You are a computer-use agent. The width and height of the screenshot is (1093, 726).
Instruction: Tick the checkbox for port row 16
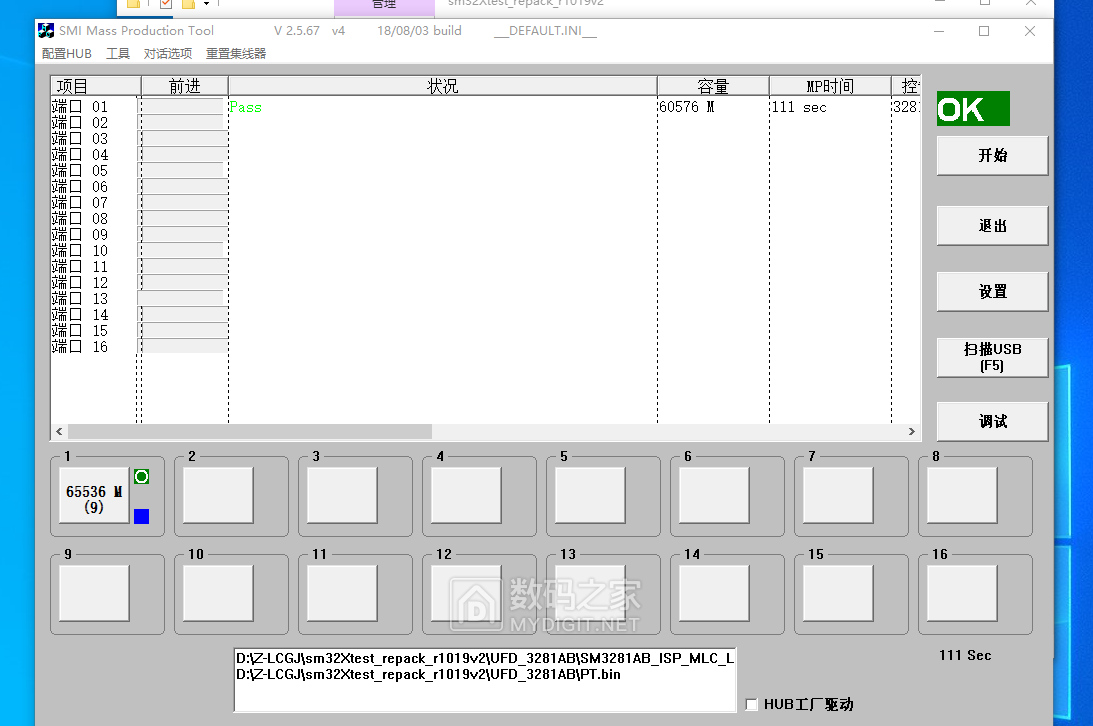coord(75,347)
